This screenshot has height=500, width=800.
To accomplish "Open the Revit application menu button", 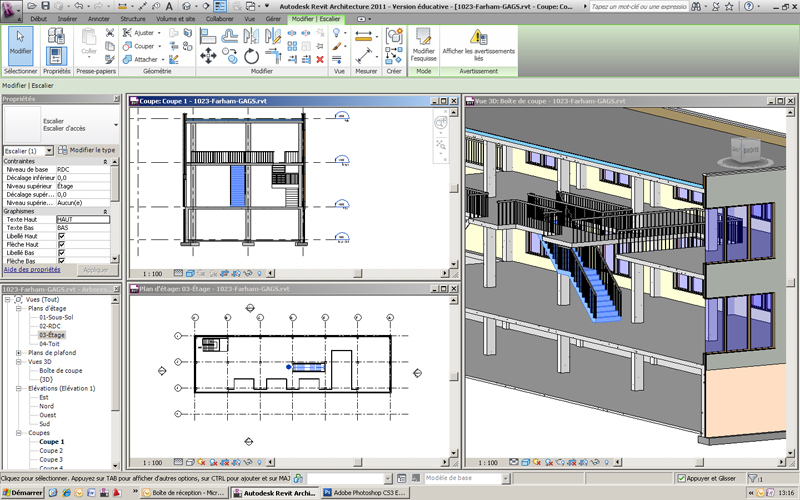I will (x=9, y=9).
